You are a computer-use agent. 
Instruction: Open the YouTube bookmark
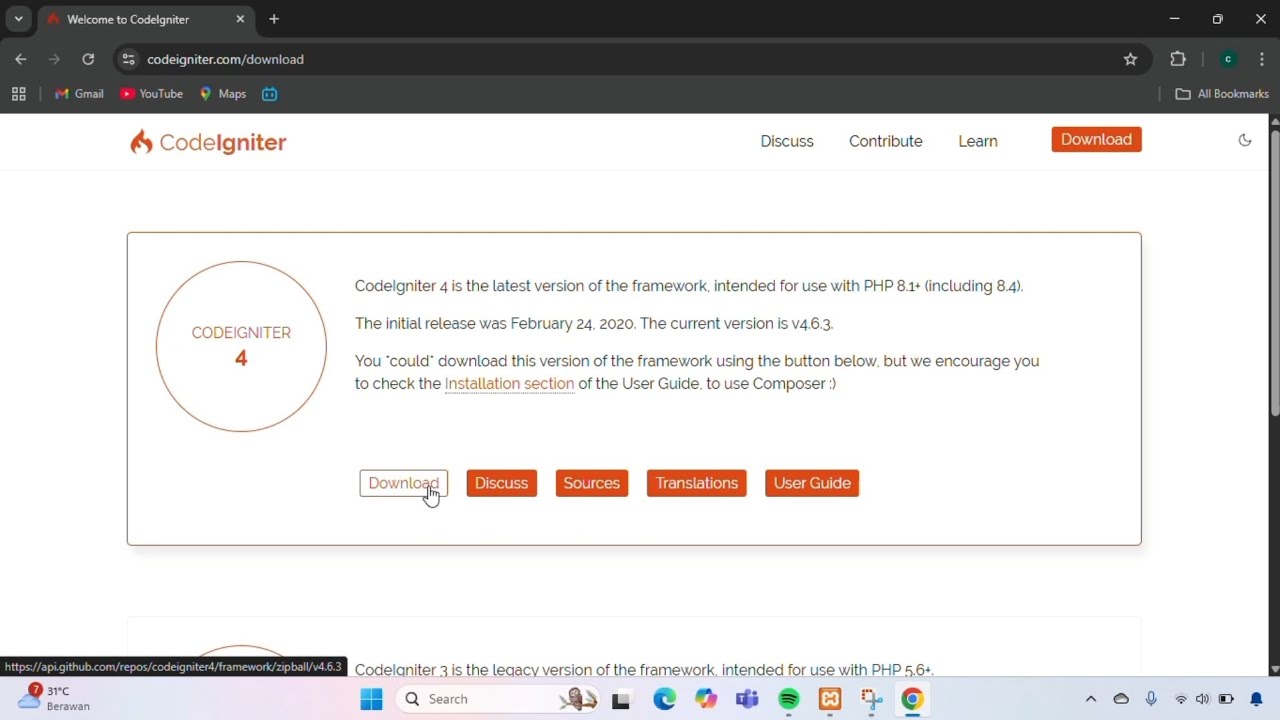pos(151,94)
